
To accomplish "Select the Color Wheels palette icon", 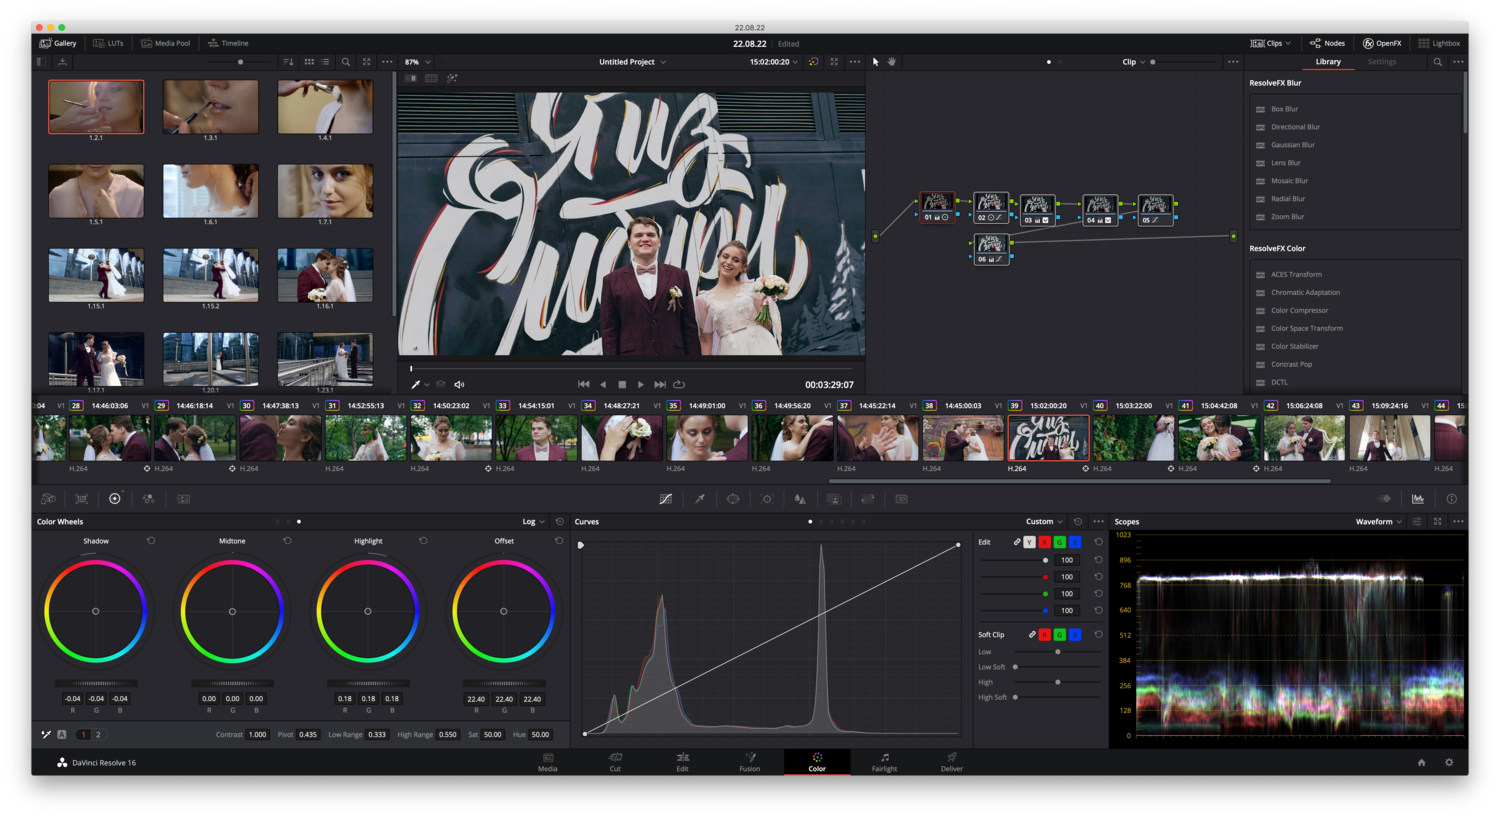I will coord(115,499).
